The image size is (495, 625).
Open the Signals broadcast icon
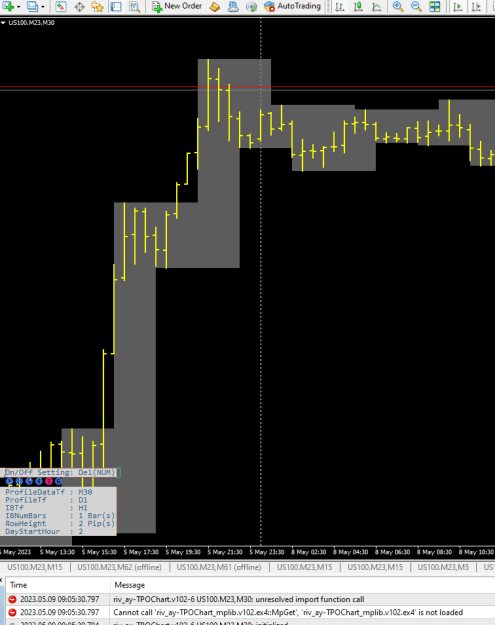click(251, 6)
